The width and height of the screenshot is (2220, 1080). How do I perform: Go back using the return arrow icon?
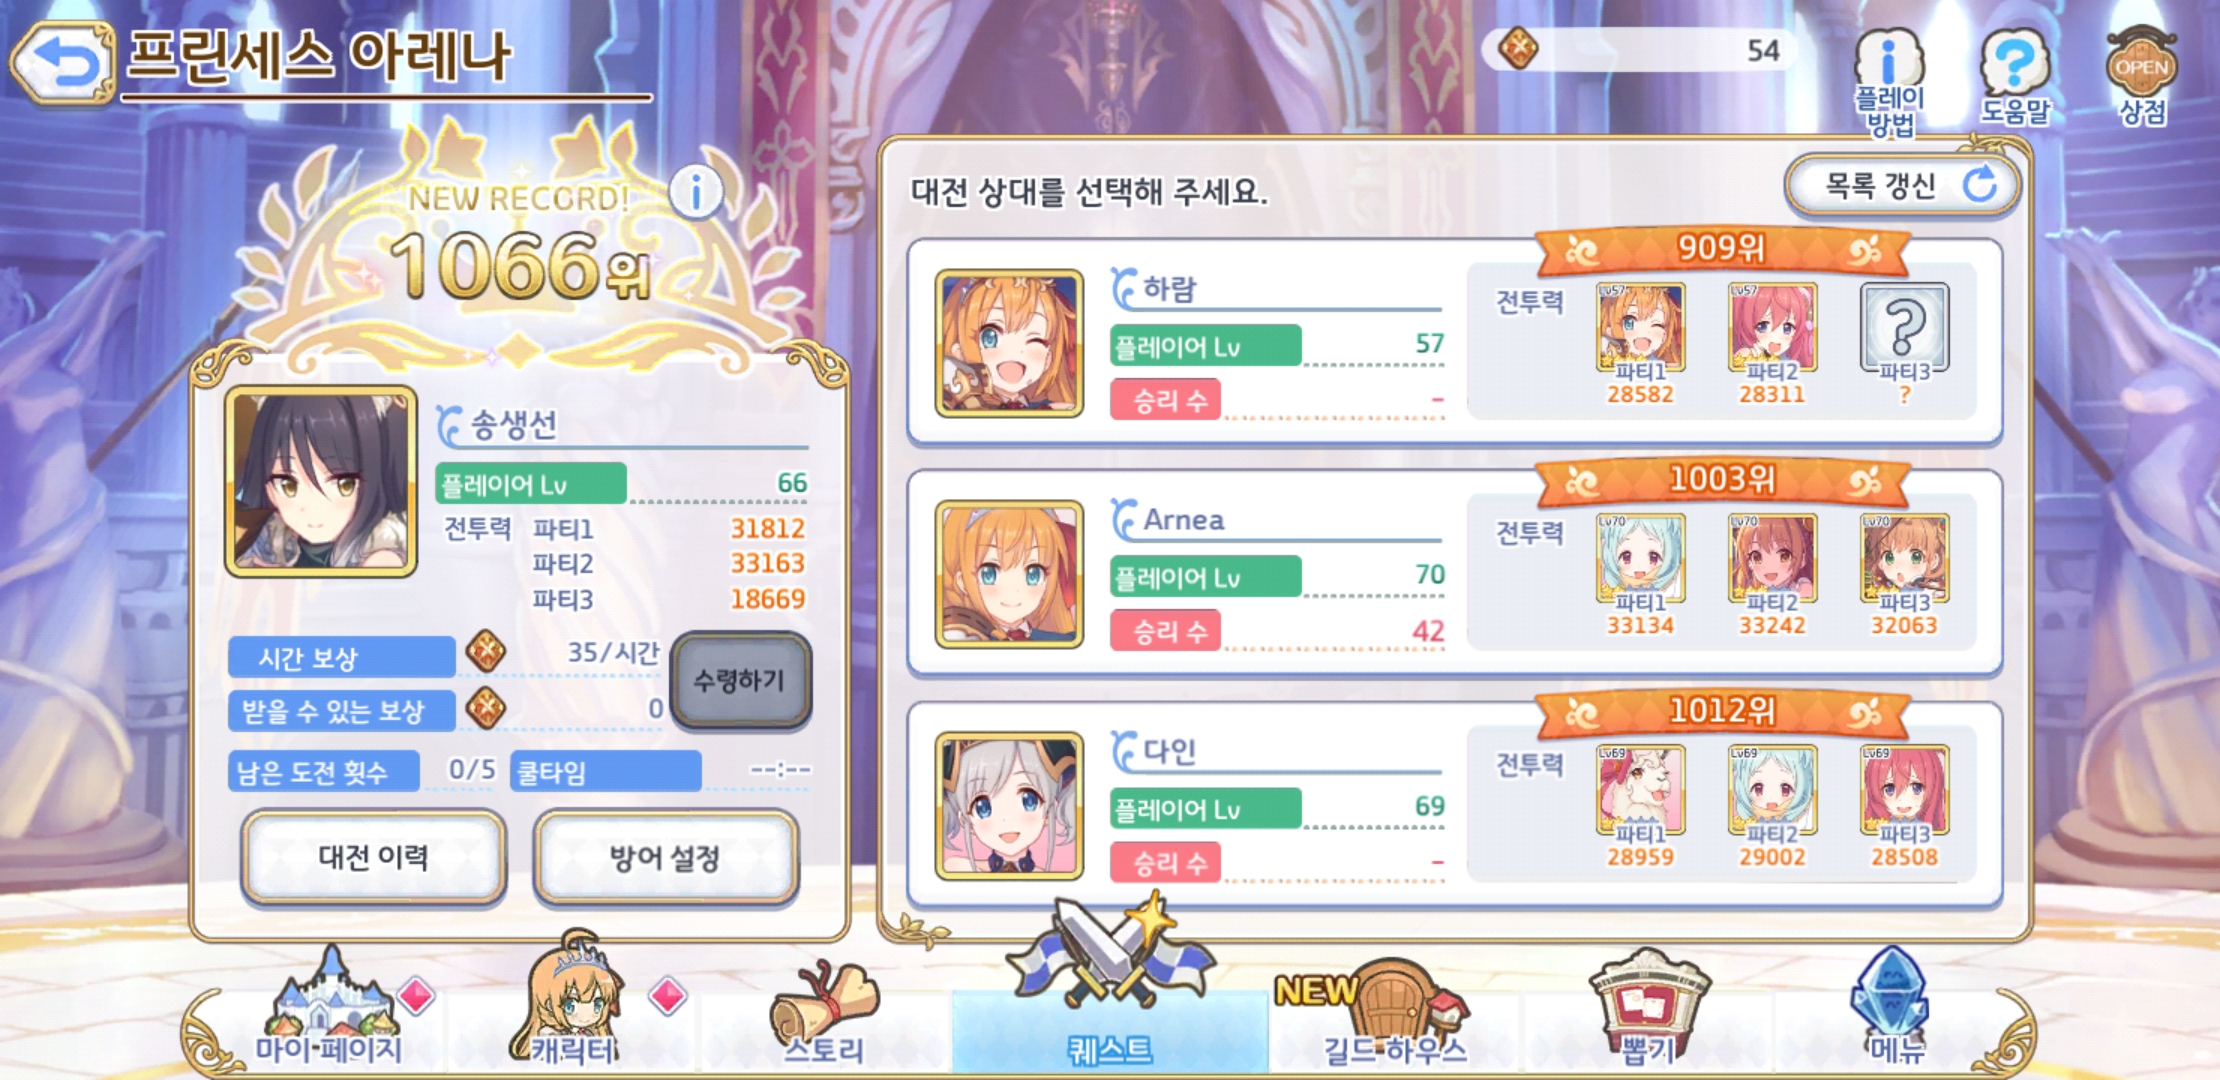click(x=62, y=62)
